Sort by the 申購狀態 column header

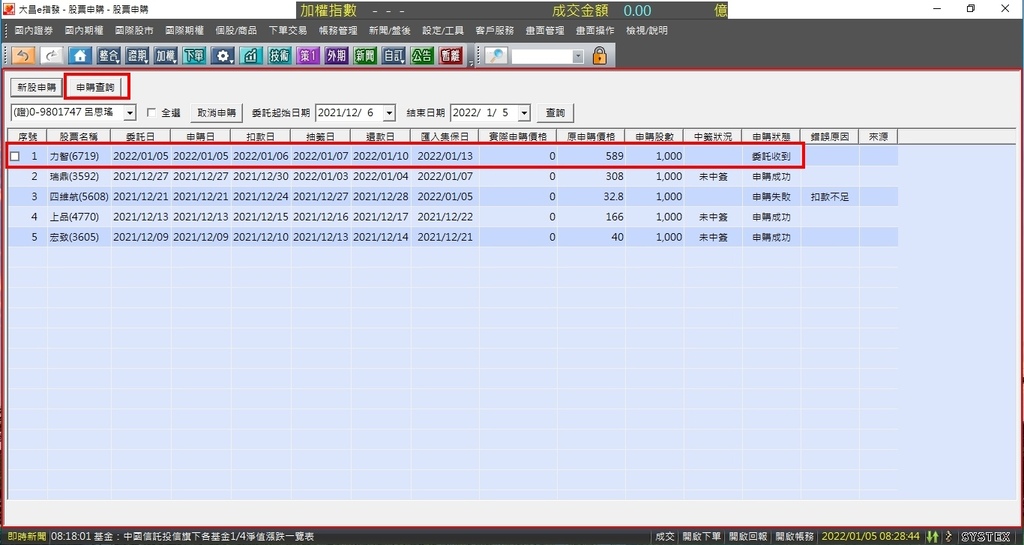coord(771,136)
